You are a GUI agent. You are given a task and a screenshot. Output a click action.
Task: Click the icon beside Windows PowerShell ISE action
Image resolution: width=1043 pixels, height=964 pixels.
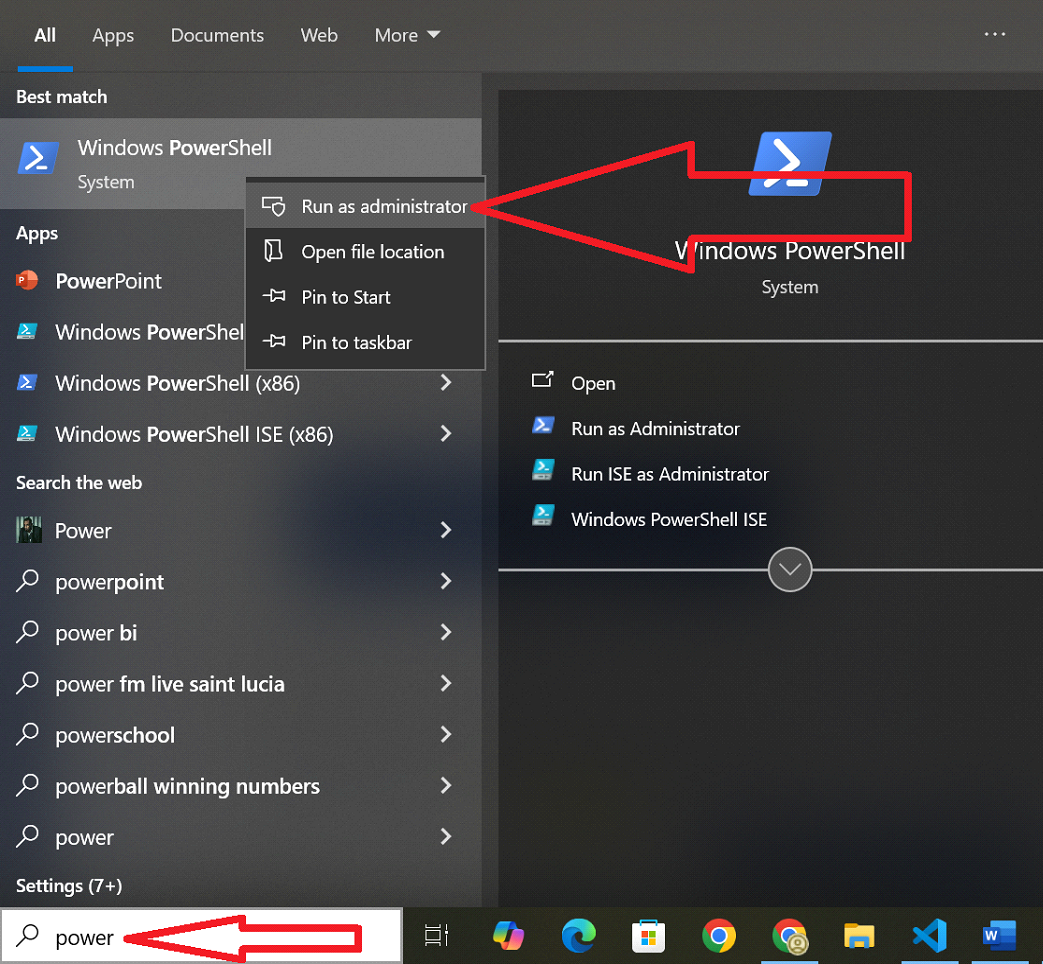543,515
